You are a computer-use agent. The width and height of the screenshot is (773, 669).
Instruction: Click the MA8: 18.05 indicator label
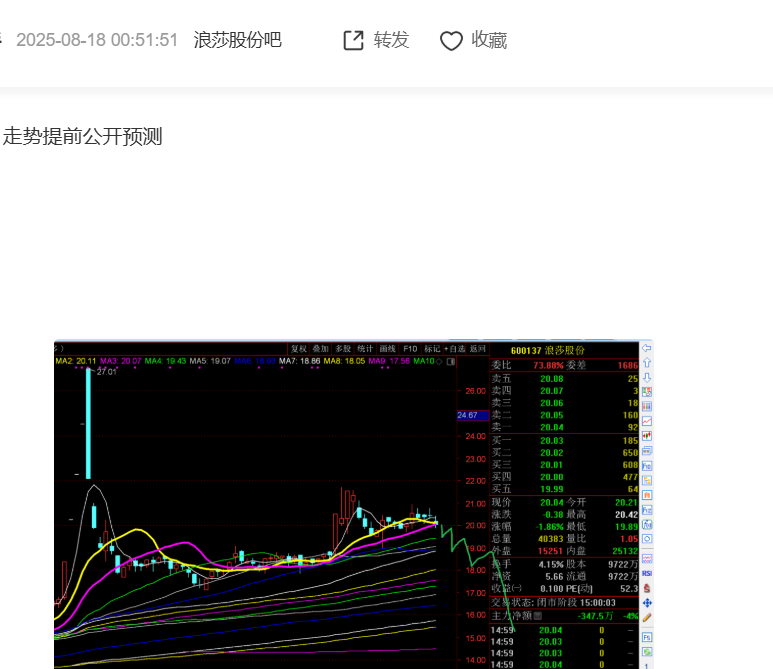click(344, 361)
